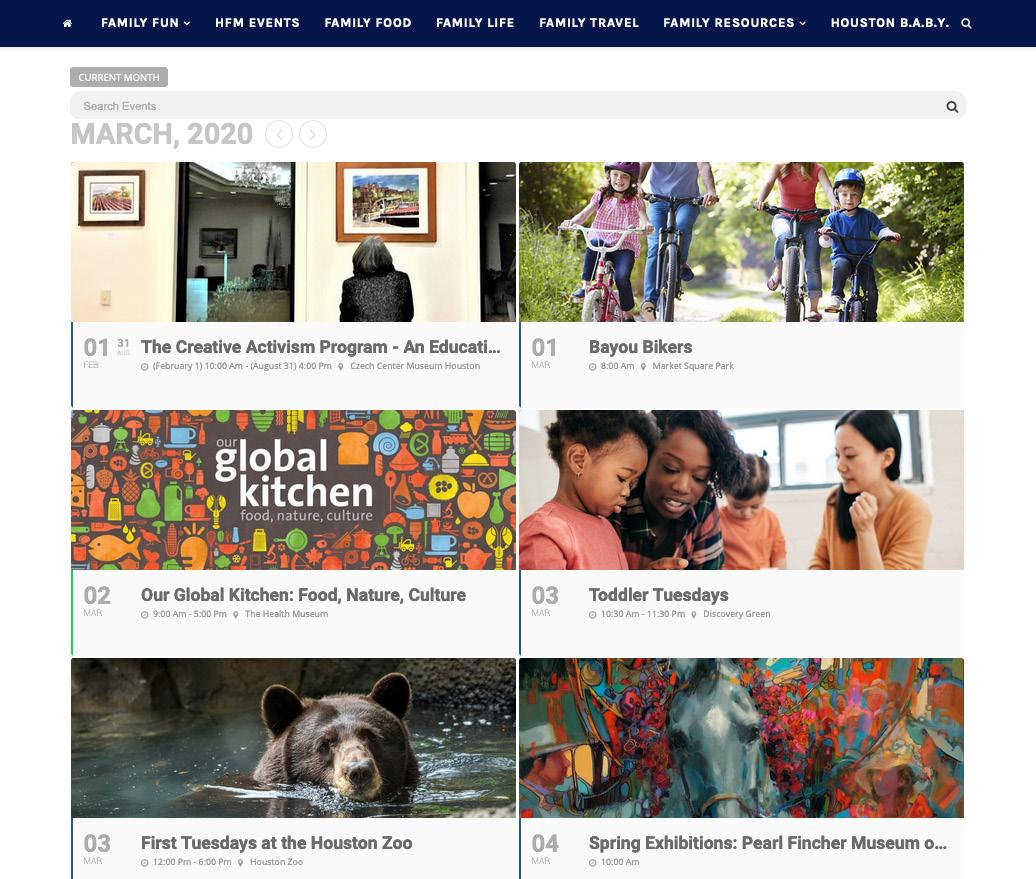Image resolution: width=1036 pixels, height=879 pixels.
Task: Go to the home page icon
Action: [67, 23]
